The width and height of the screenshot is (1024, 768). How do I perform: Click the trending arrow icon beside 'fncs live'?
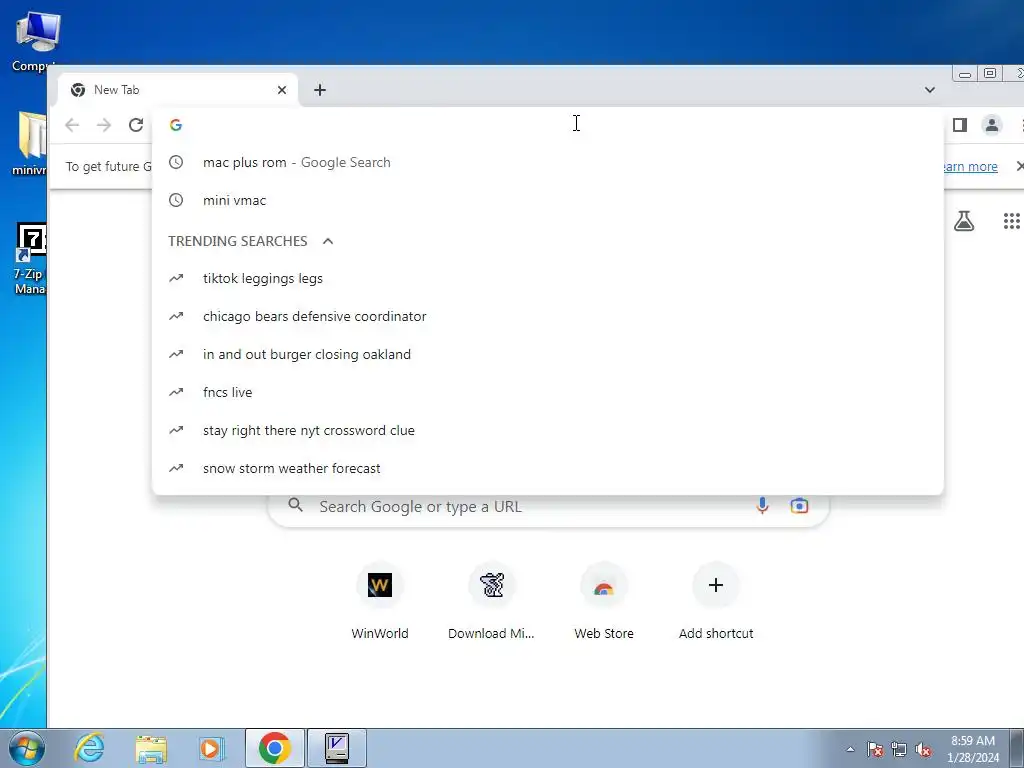[176, 392]
